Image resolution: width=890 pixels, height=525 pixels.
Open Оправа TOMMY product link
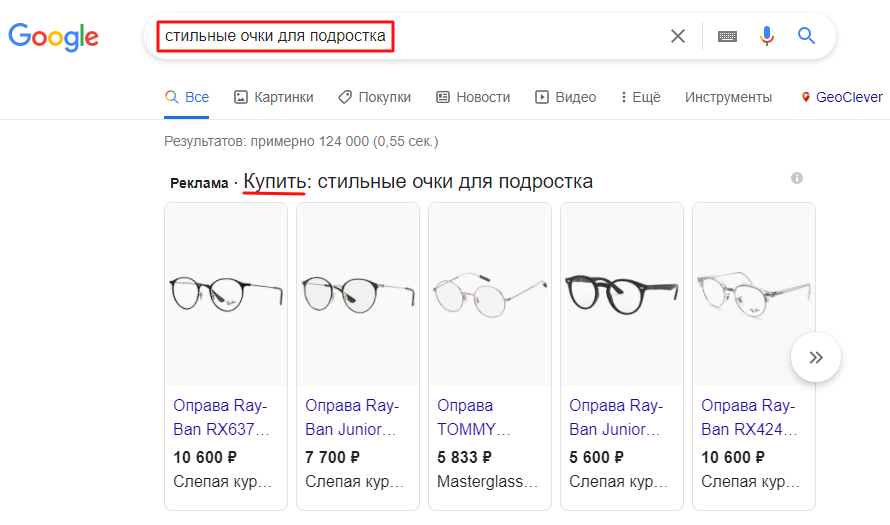(x=474, y=417)
